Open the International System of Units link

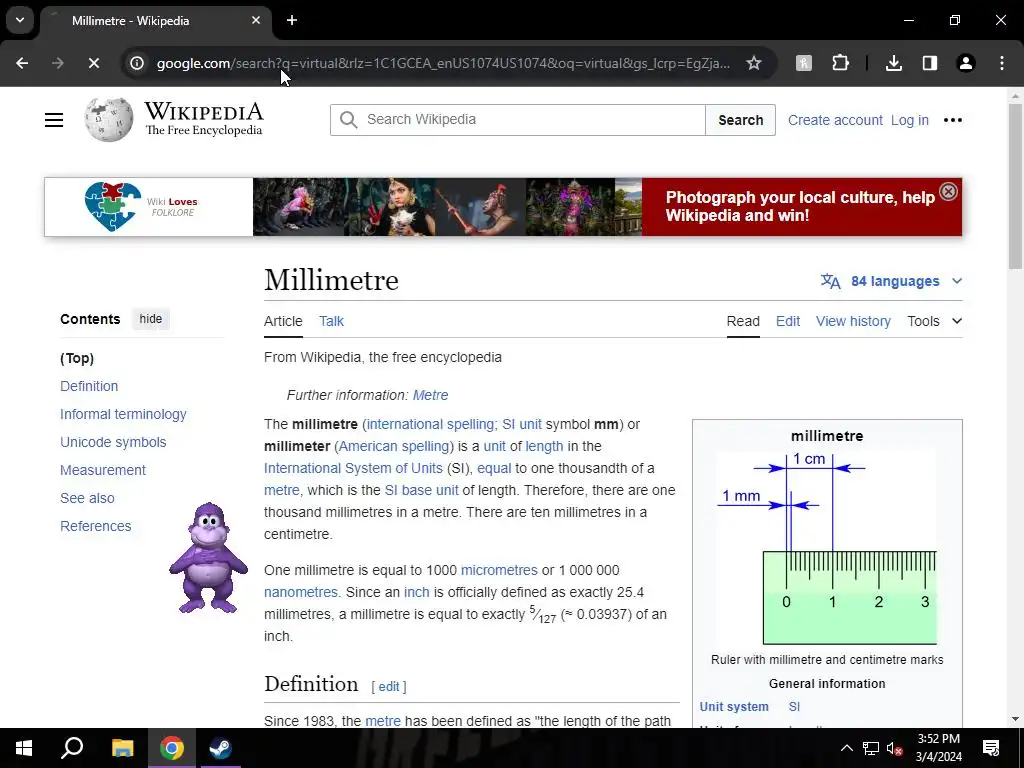pyautogui.click(x=353, y=468)
